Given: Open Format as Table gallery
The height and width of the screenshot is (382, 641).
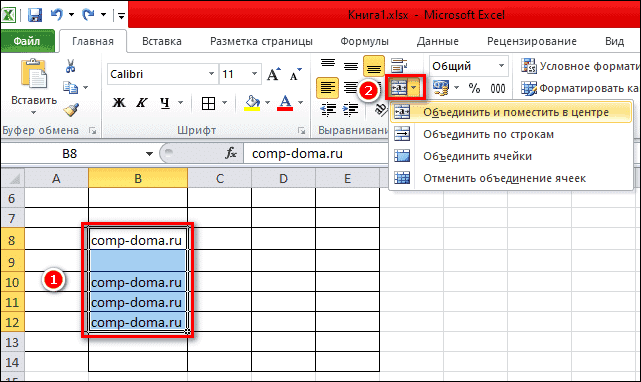Looking at the screenshot, I should pyautogui.click(x=579, y=88).
